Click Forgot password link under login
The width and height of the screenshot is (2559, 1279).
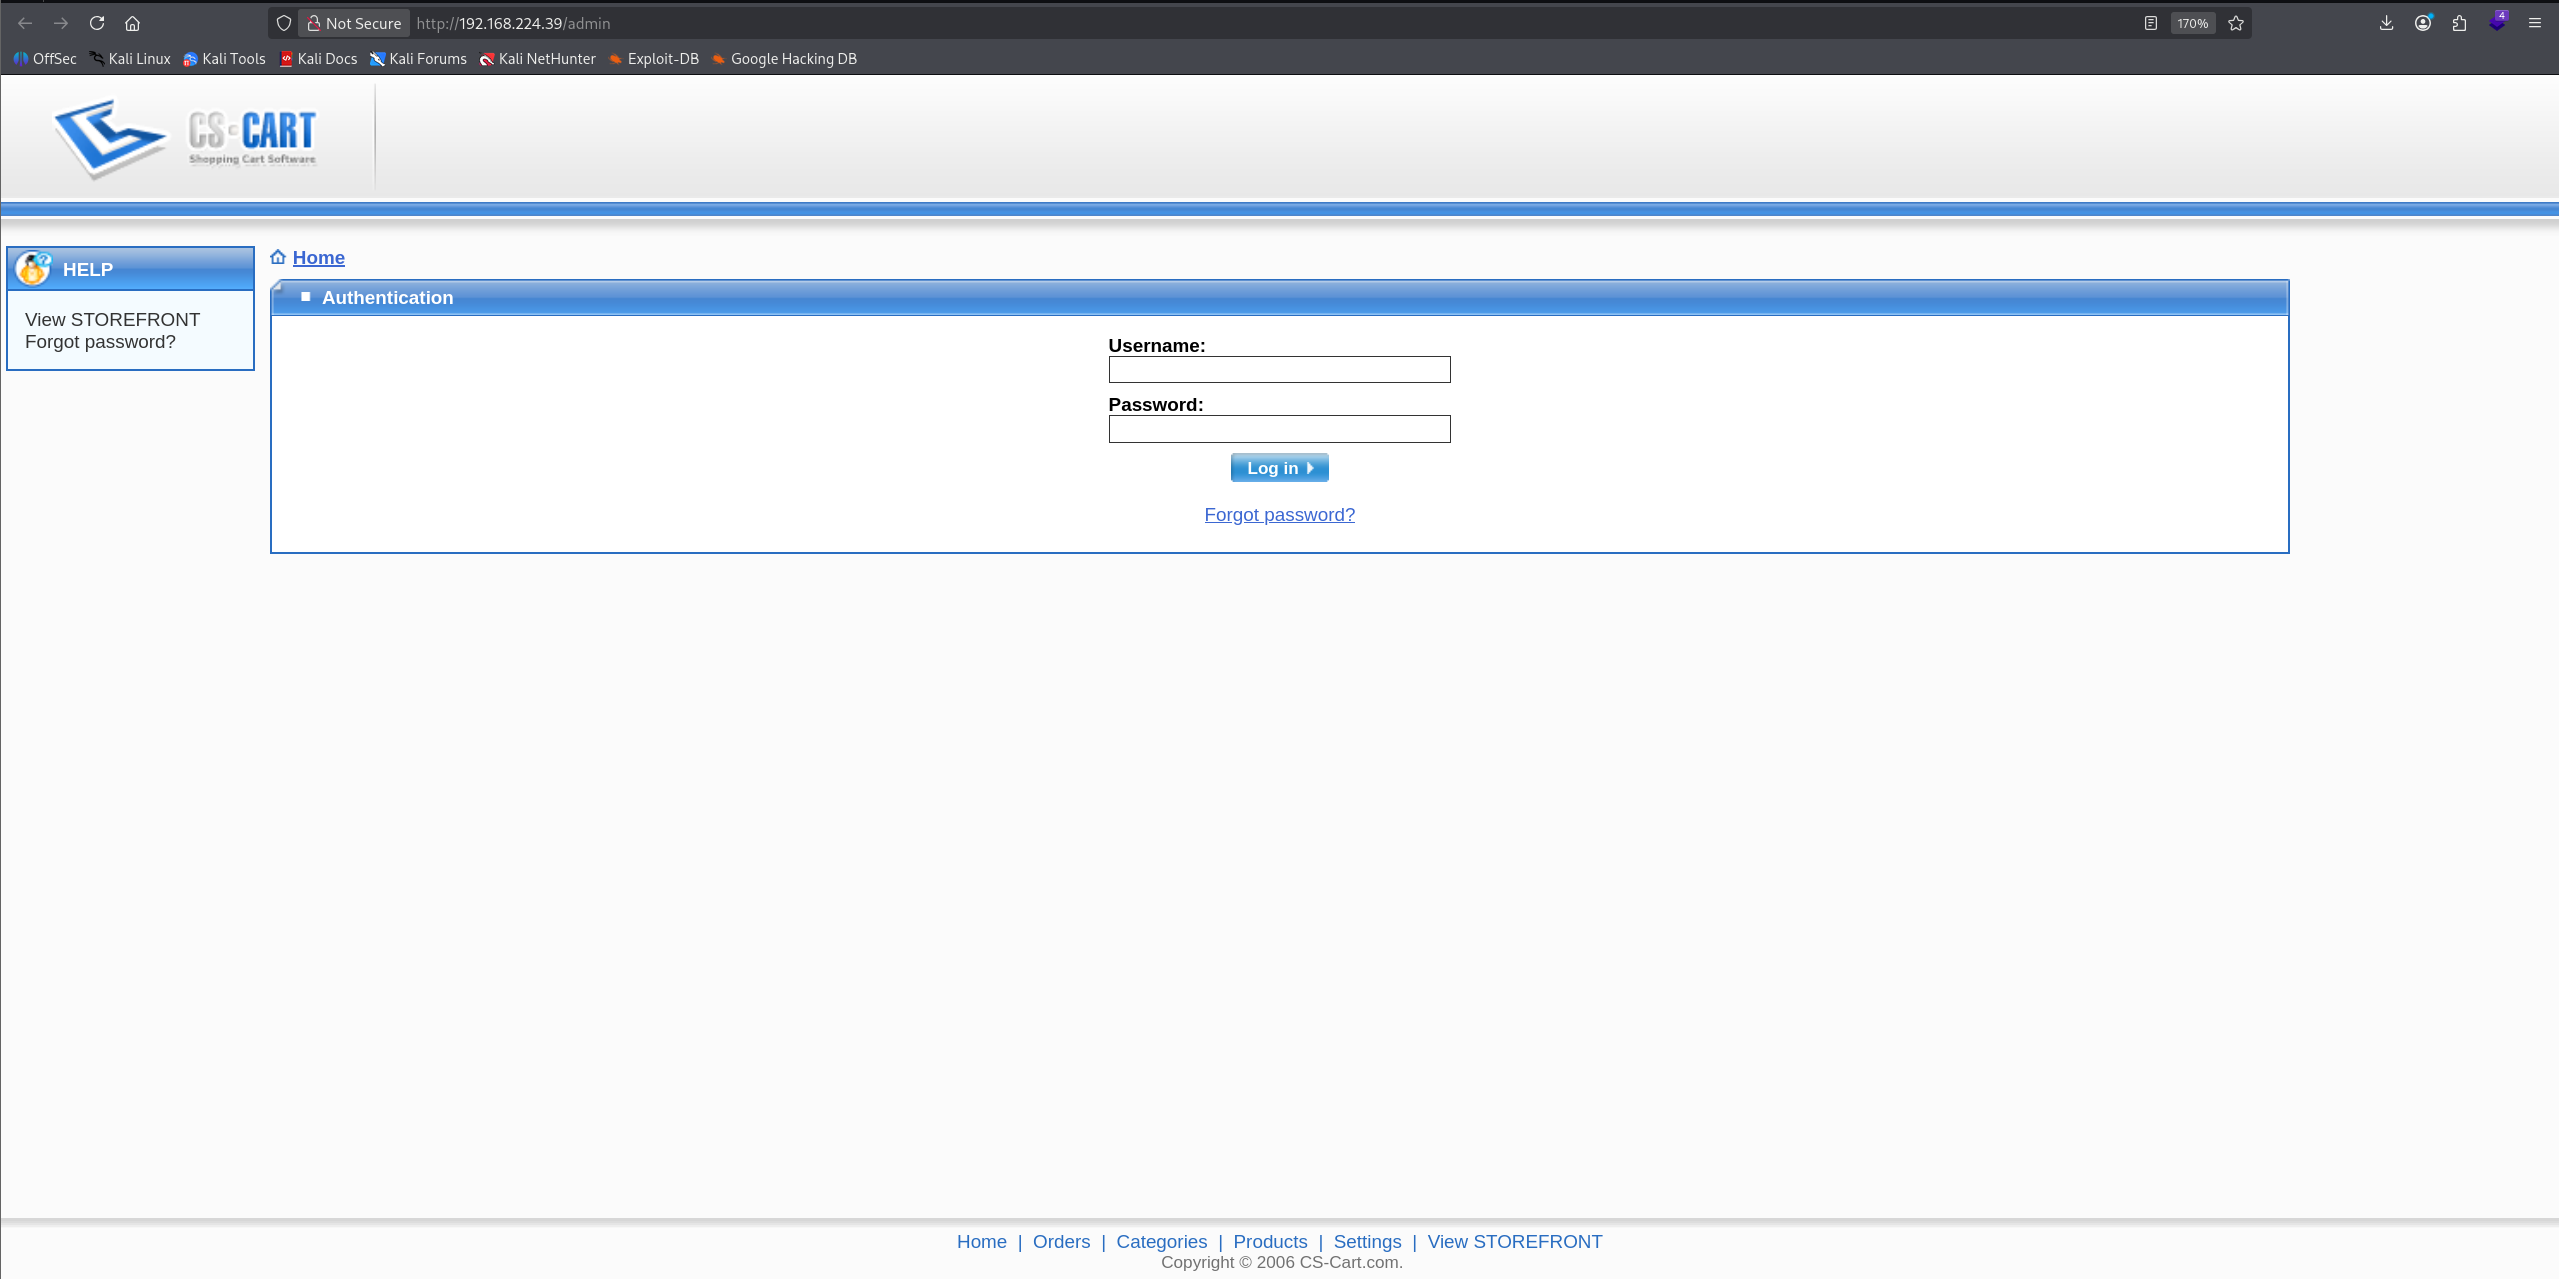(x=1279, y=515)
